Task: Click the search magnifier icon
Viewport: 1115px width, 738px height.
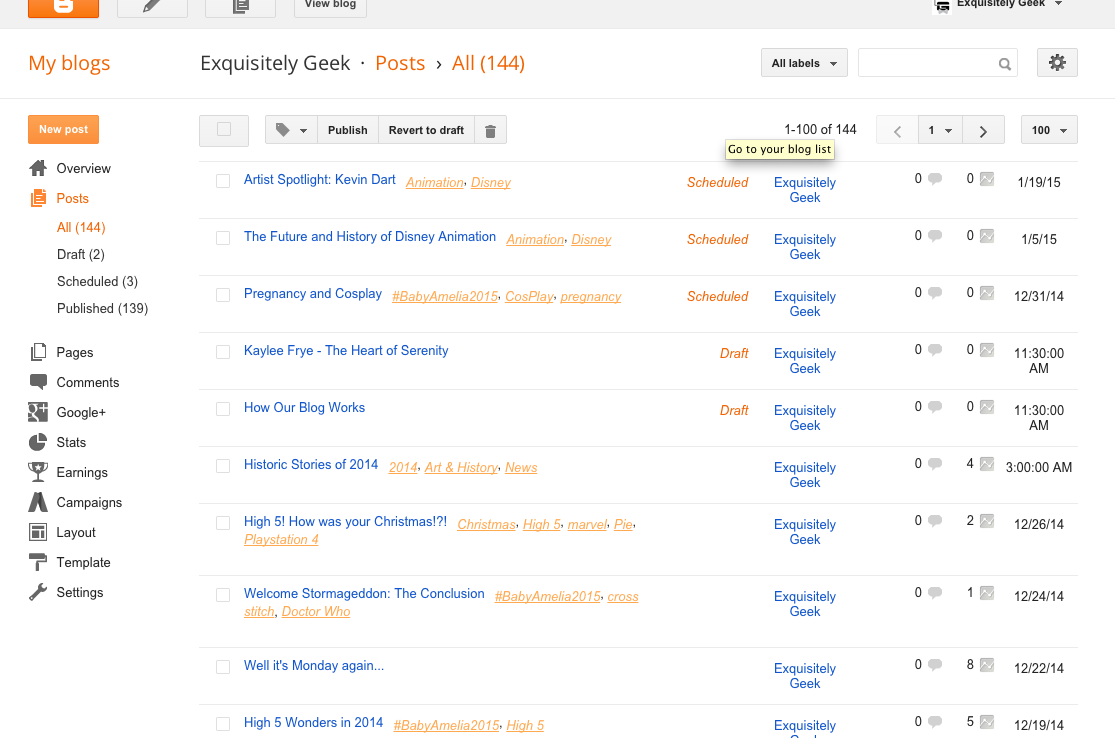Action: point(1004,64)
